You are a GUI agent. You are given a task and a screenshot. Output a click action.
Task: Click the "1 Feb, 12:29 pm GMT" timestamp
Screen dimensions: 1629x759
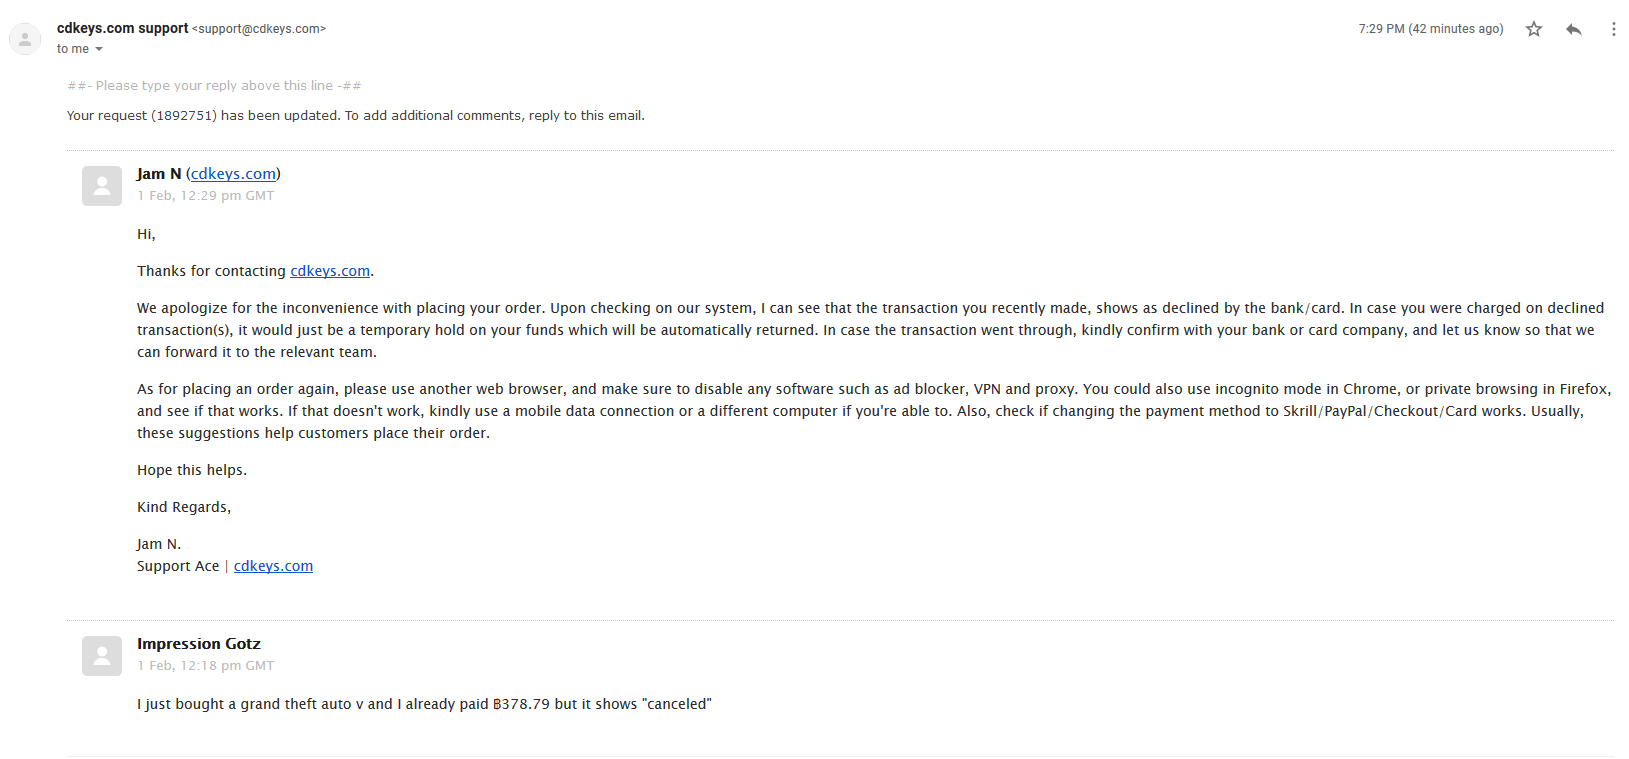tap(205, 196)
